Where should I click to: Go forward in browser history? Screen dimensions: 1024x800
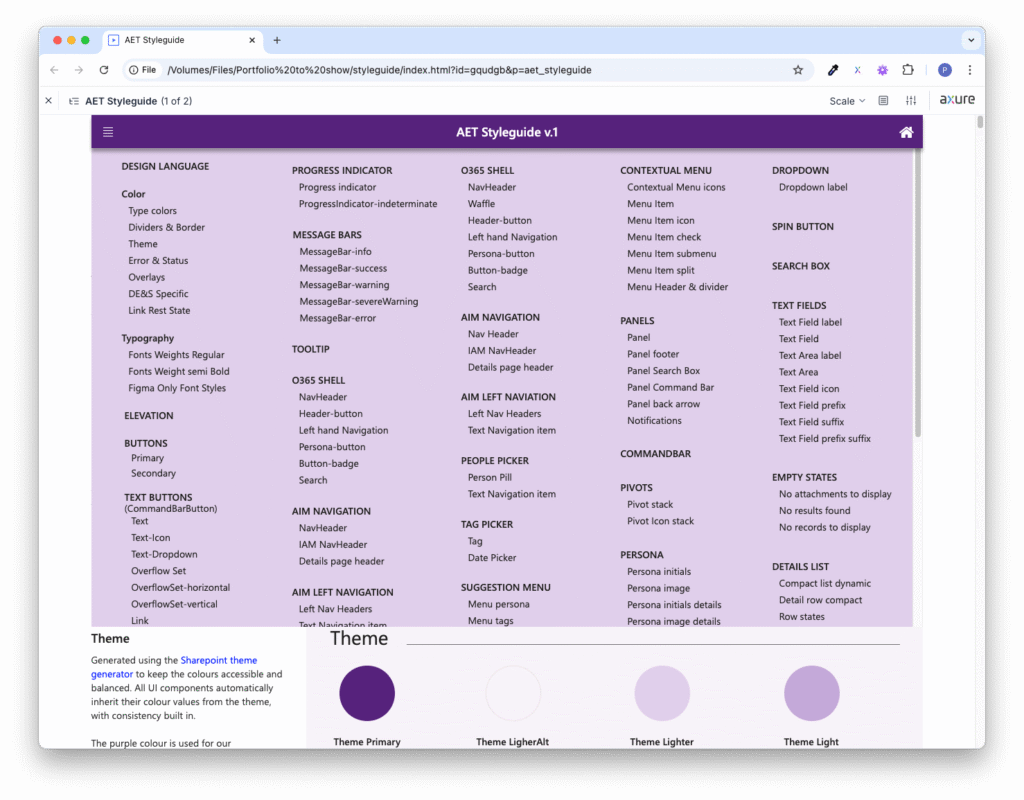tap(78, 70)
